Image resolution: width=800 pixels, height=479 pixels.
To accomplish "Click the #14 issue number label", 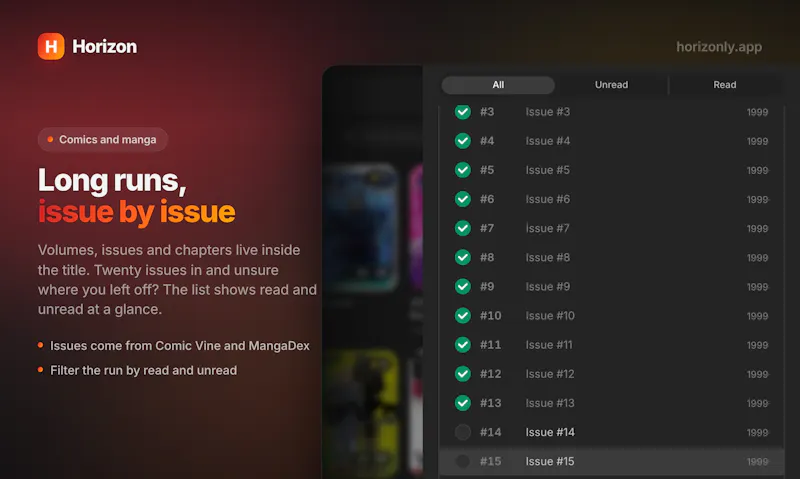I will 490,432.
